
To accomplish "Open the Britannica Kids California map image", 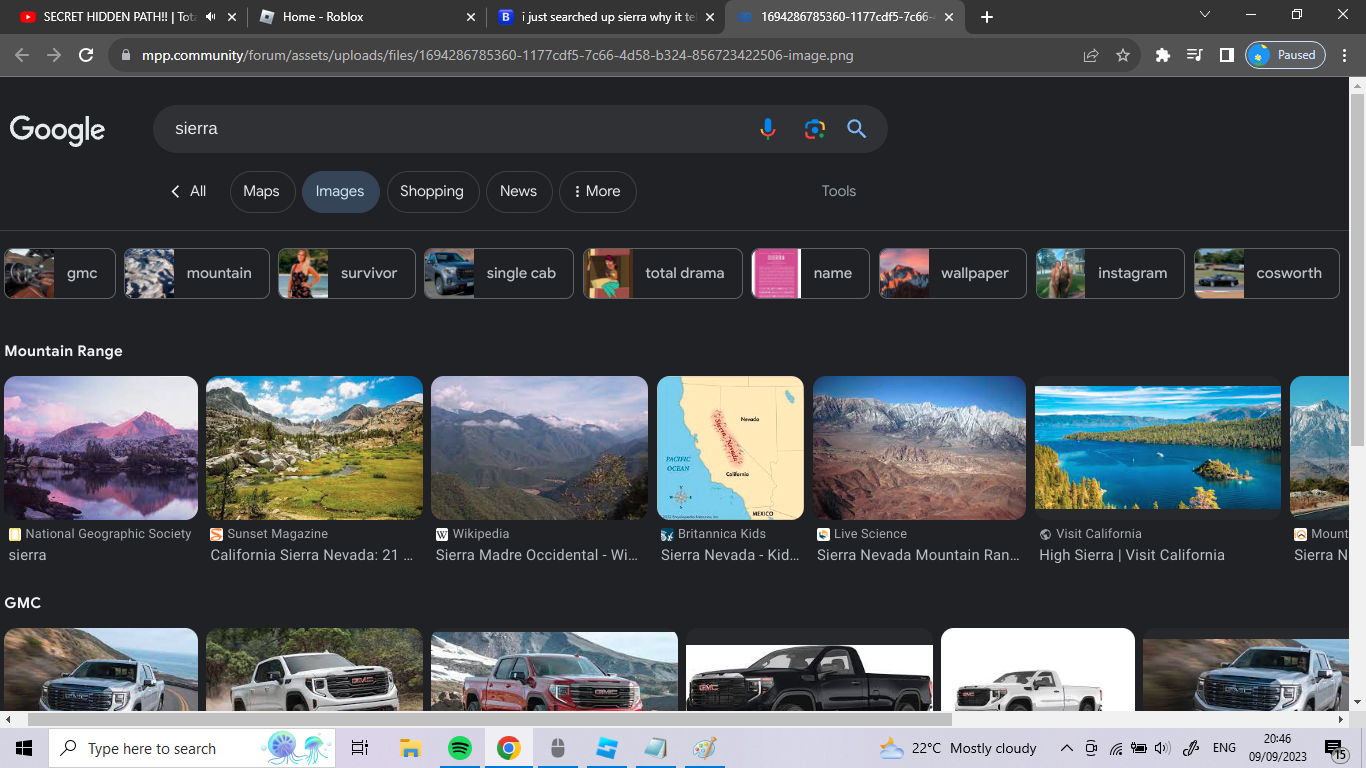I will tap(730, 448).
